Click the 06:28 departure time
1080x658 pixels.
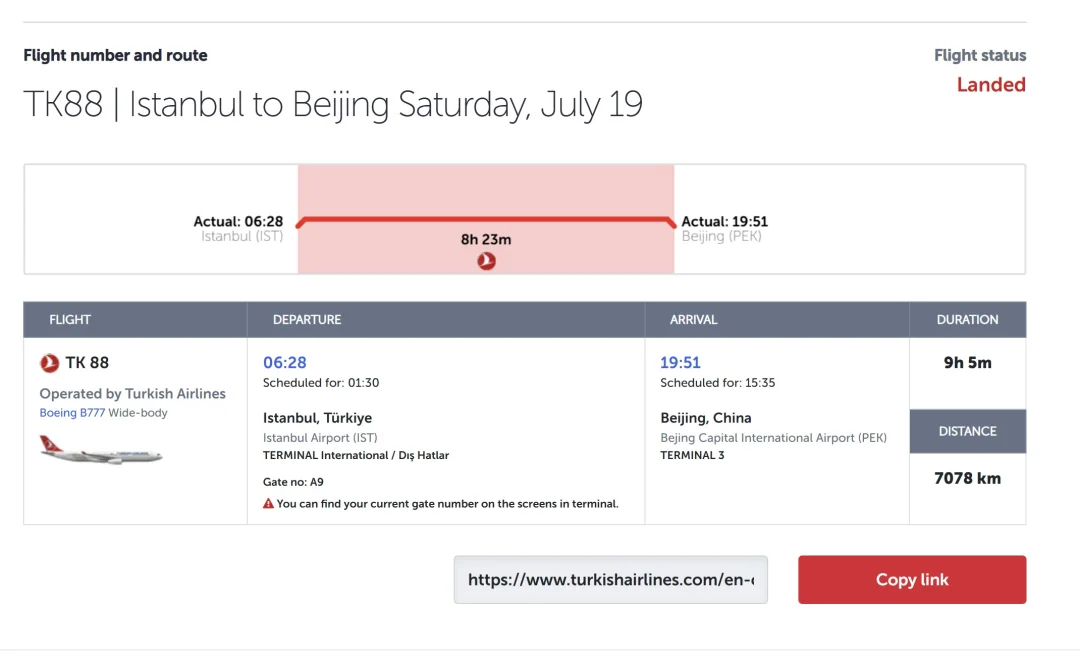pyautogui.click(x=284, y=362)
